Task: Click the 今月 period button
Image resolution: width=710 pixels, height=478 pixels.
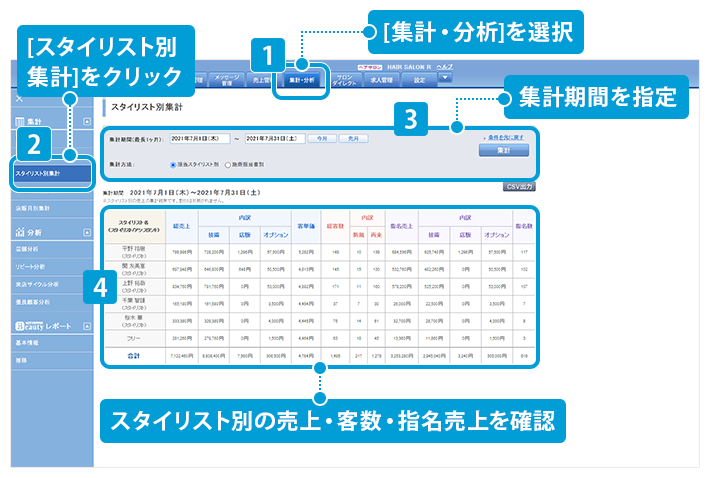Action: 321,138
